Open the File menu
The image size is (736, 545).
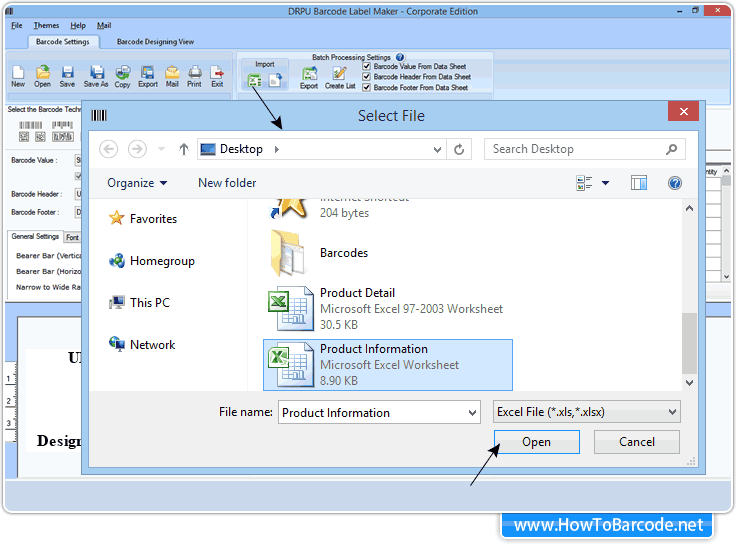pos(16,25)
